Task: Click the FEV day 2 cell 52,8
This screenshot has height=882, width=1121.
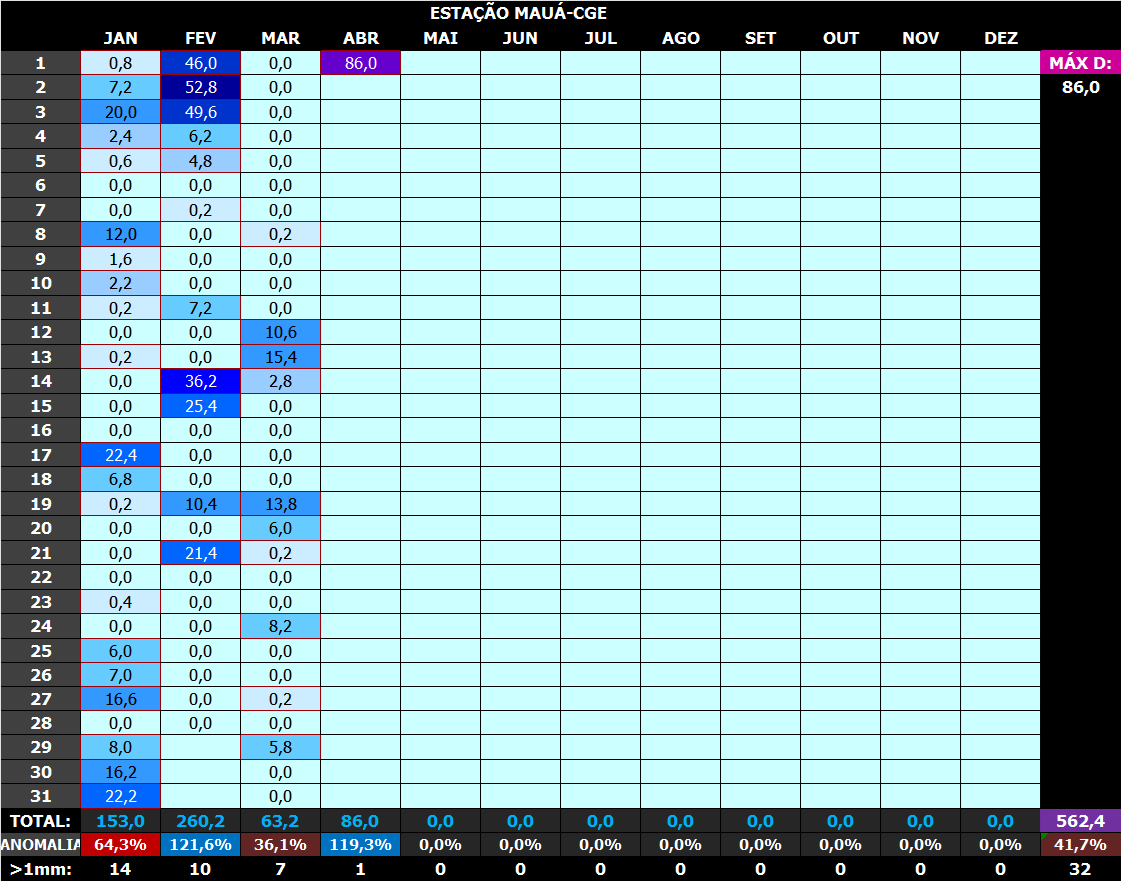Action: pyautogui.click(x=200, y=87)
